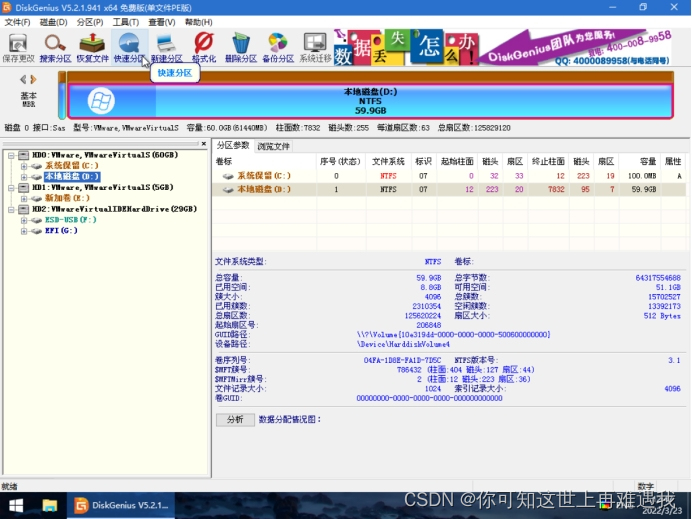Open the 分区(P) menu
Viewport: 692px width, 519px height.
click(x=90, y=22)
